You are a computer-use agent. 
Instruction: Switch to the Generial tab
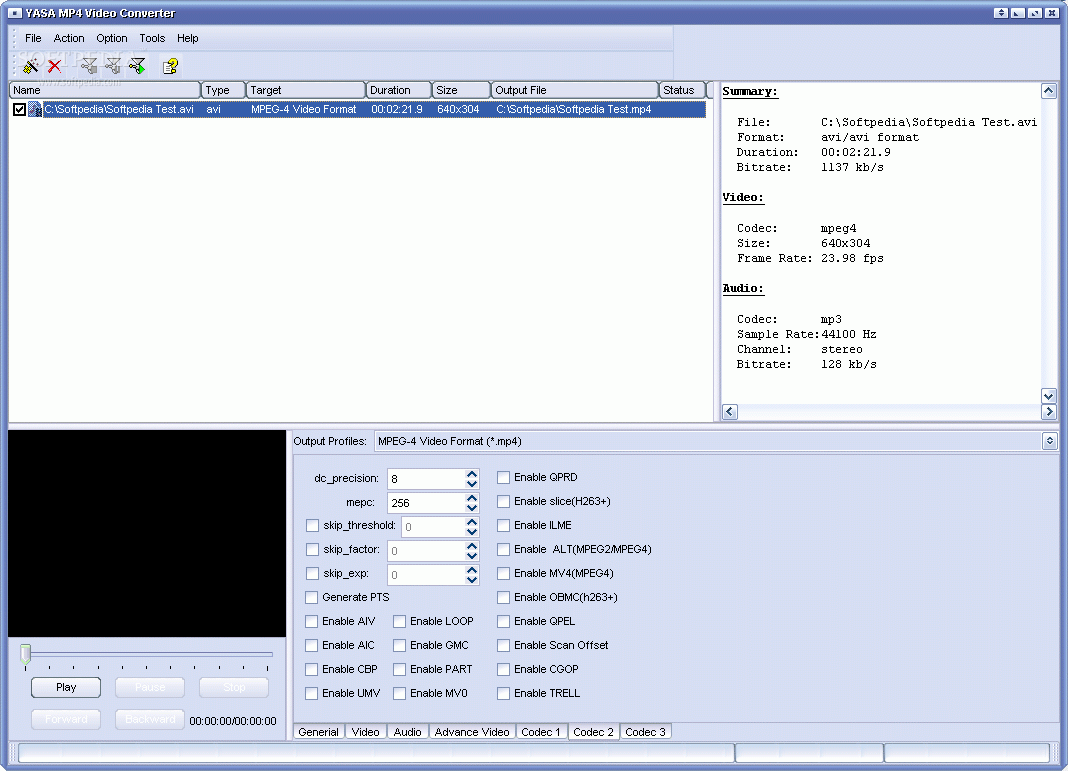click(x=318, y=731)
